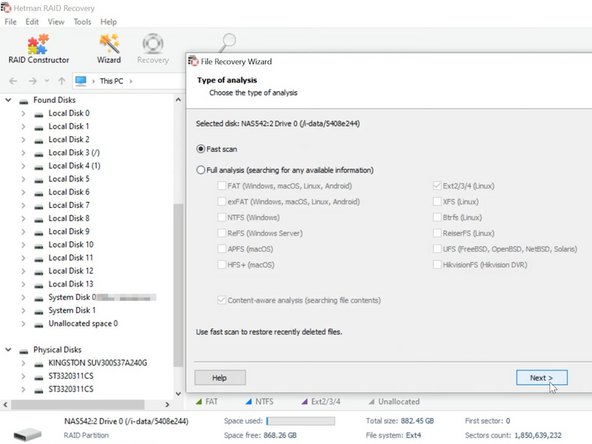Open the RAID Constructor tool

(38, 49)
